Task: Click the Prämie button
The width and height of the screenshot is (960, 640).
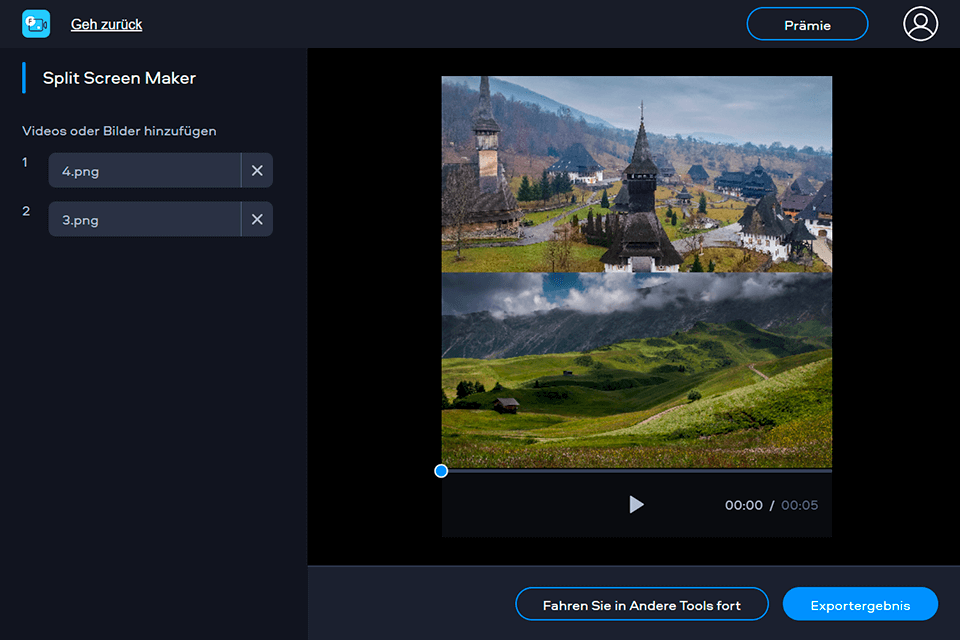Action: [807, 23]
